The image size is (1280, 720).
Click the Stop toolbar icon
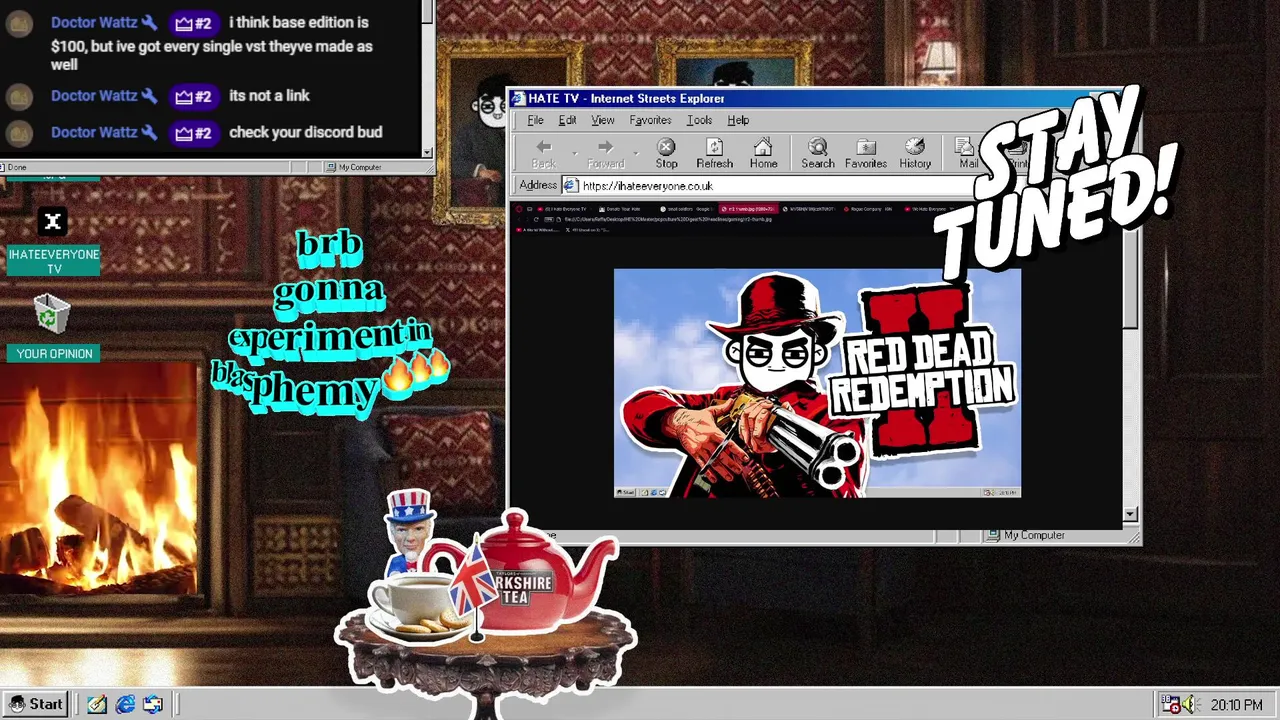click(666, 148)
